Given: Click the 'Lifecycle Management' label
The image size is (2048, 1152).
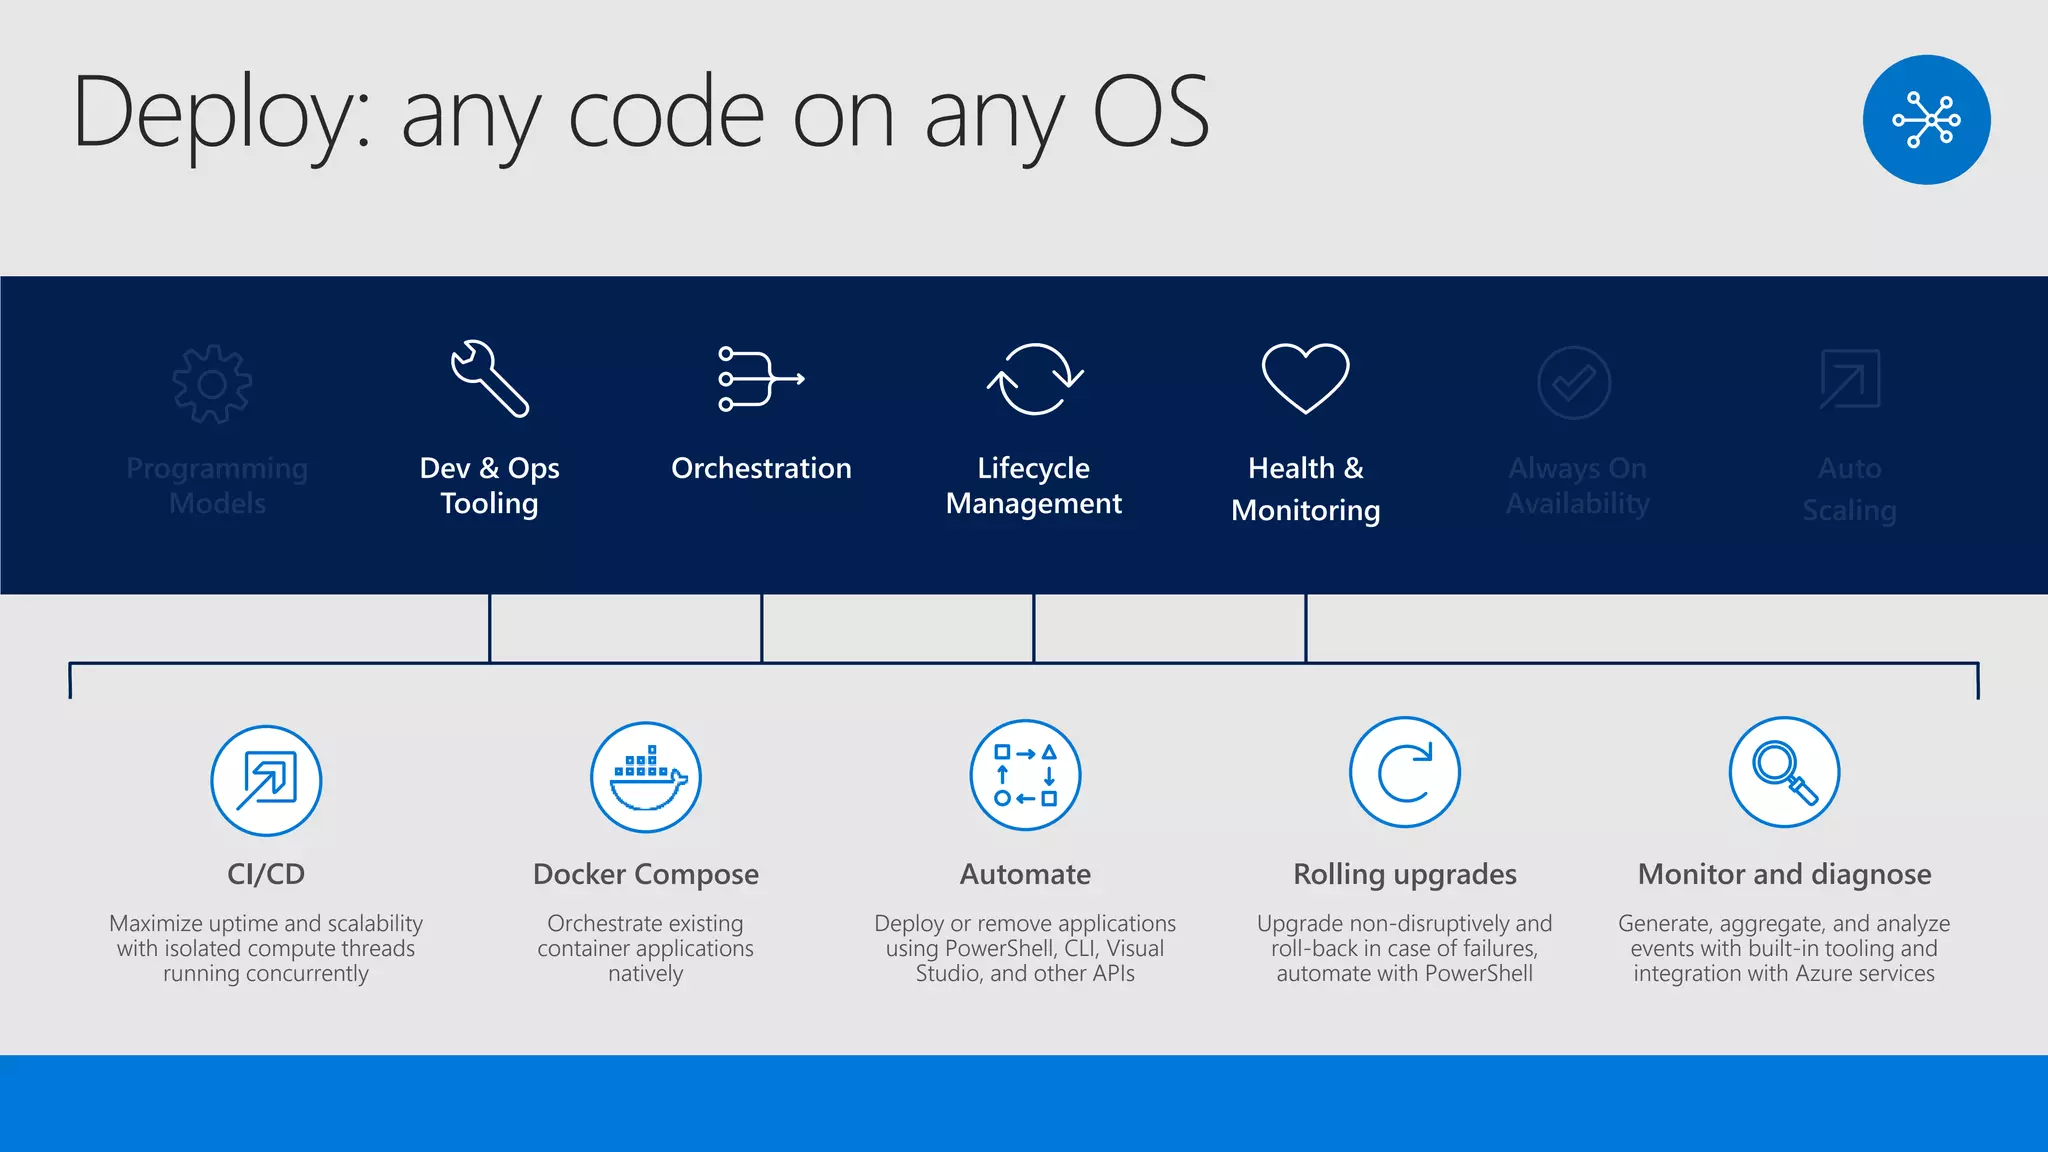Looking at the screenshot, I should point(1034,486).
